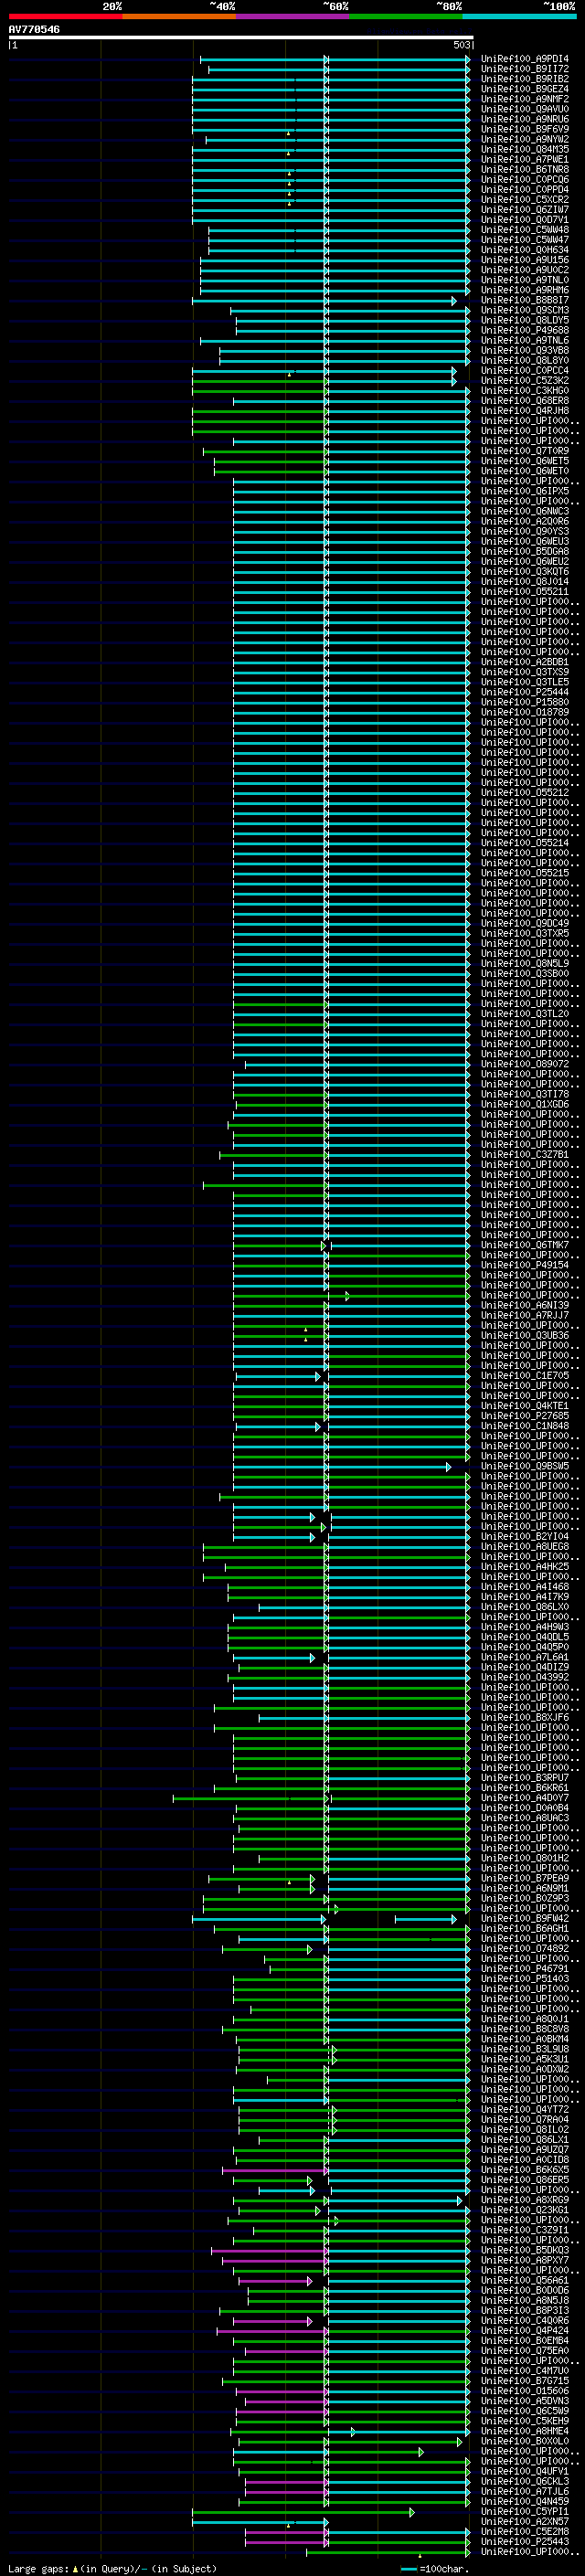Click the red 20% identity legend bar
The width and height of the screenshot is (585, 2576).
click(x=65, y=16)
